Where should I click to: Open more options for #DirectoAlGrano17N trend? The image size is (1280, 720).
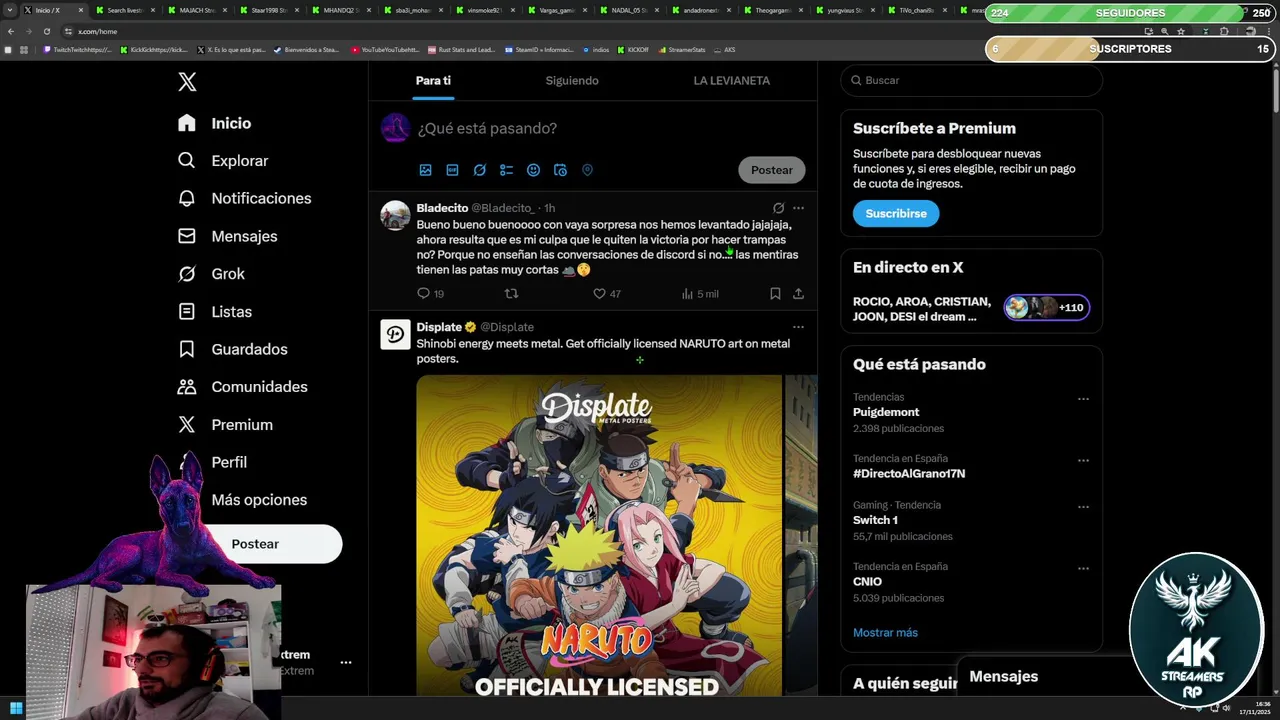coord(1083,461)
